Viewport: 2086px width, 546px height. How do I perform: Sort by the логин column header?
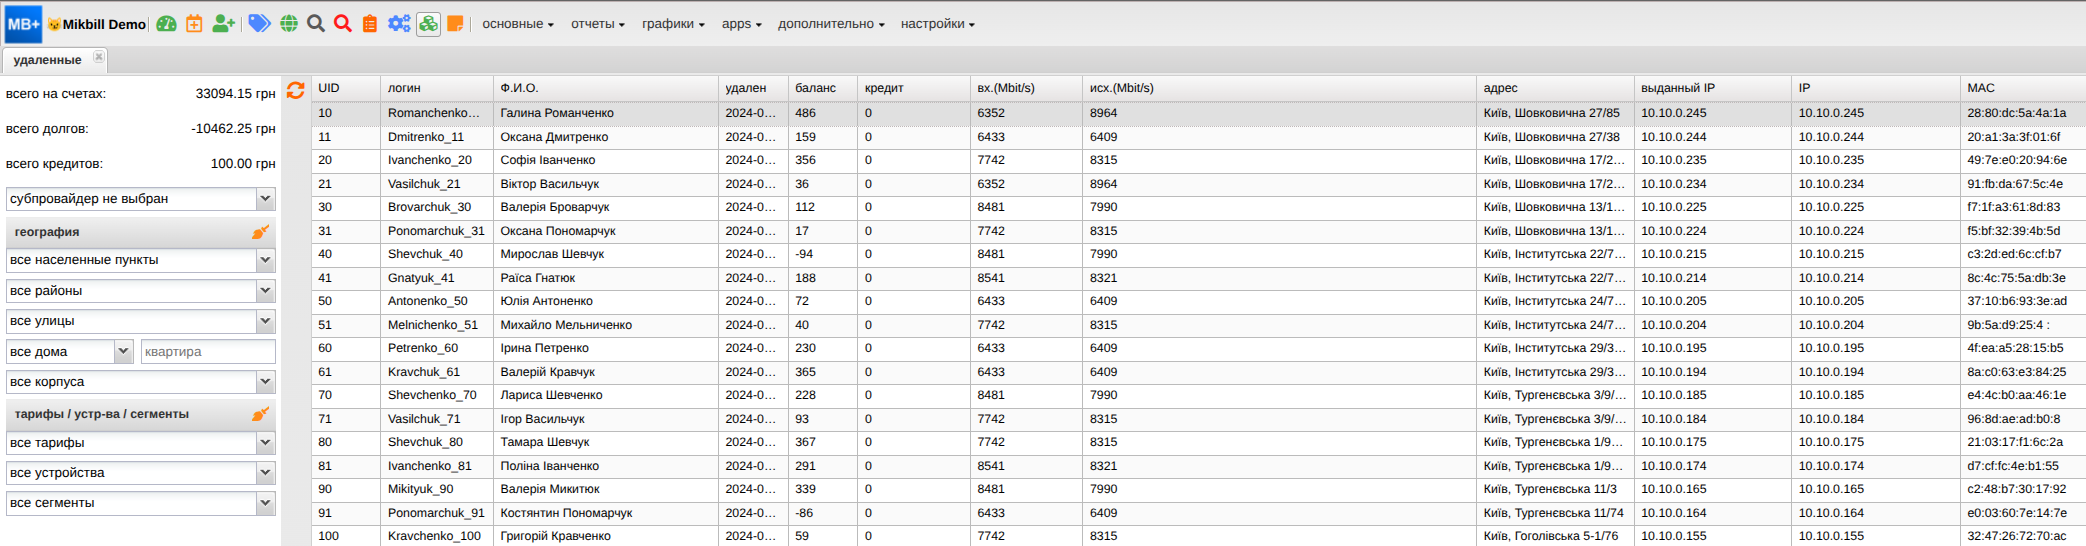tap(437, 88)
